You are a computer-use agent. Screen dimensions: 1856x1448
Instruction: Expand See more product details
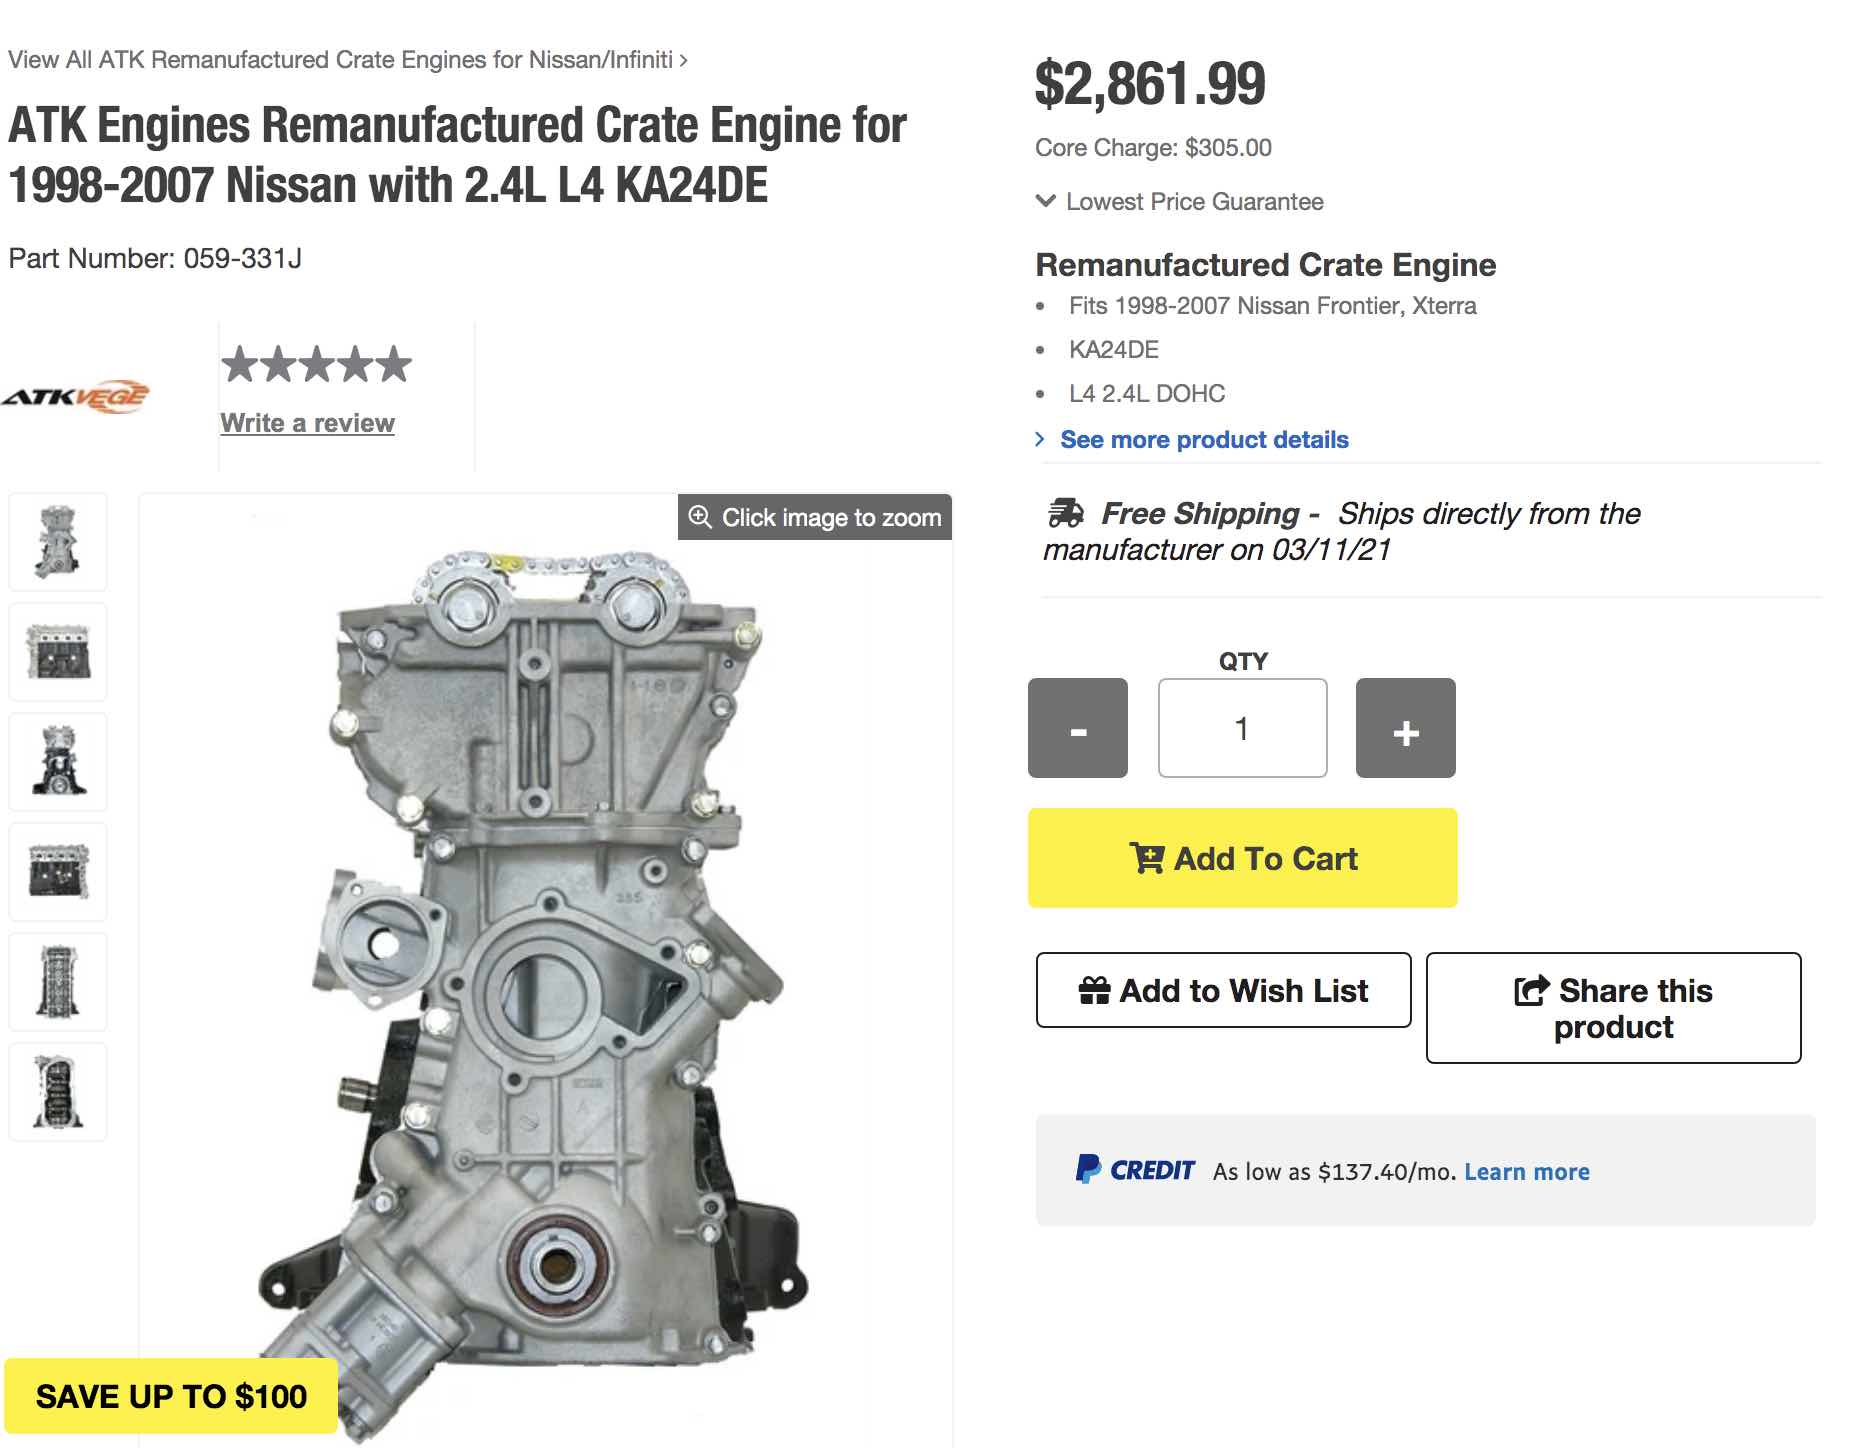tap(1203, 440)
